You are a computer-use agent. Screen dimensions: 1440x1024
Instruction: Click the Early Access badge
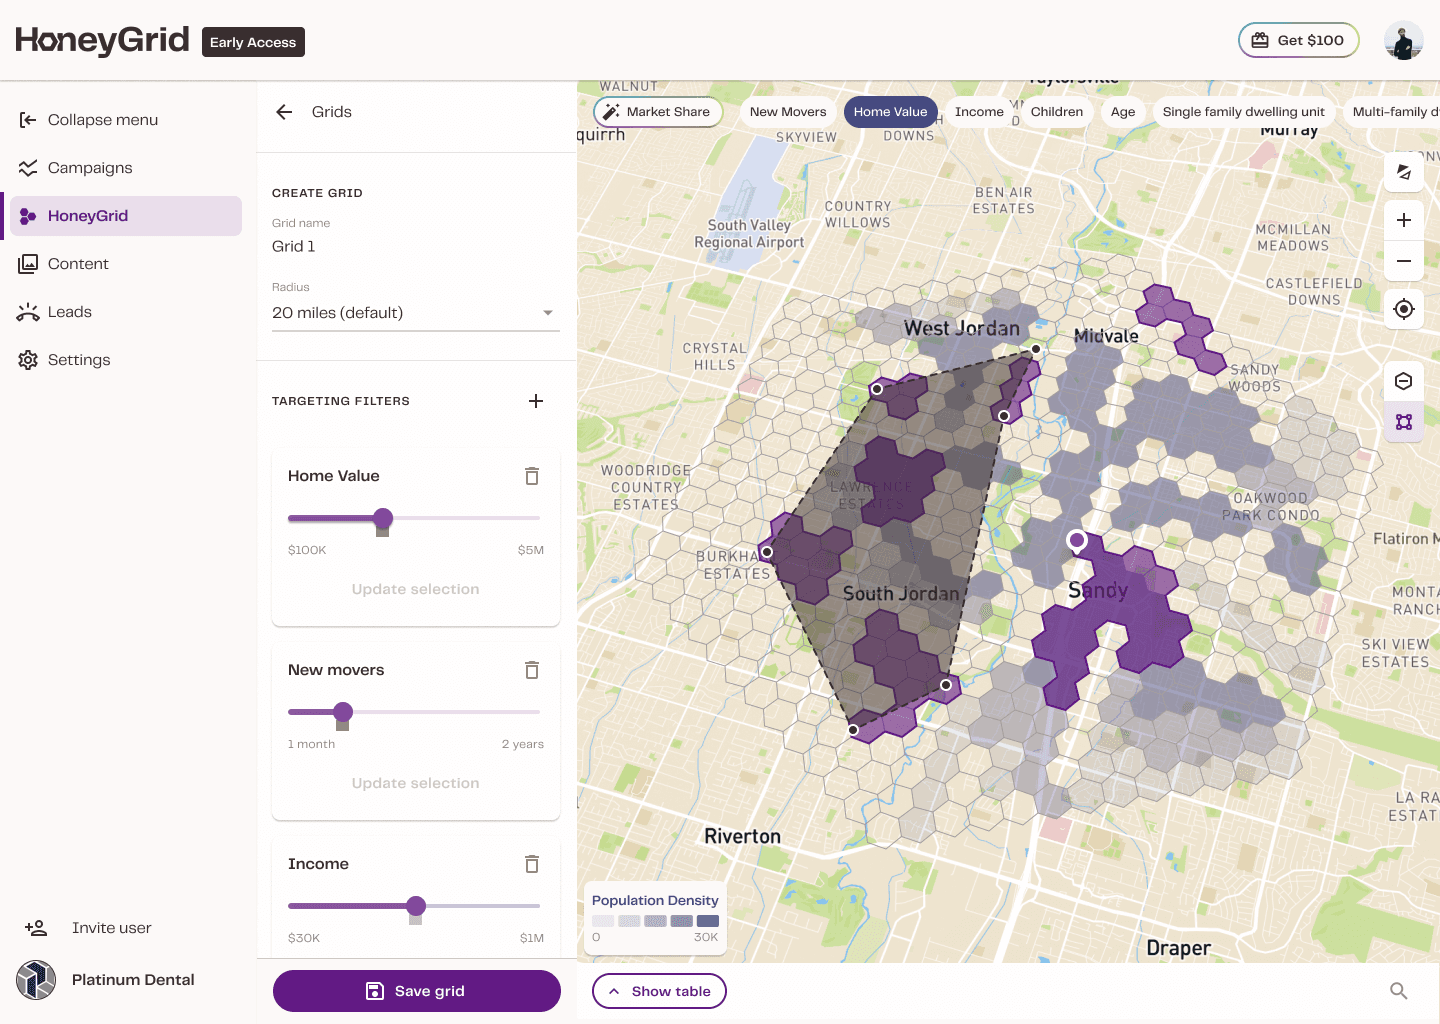(x=253, y=42)
